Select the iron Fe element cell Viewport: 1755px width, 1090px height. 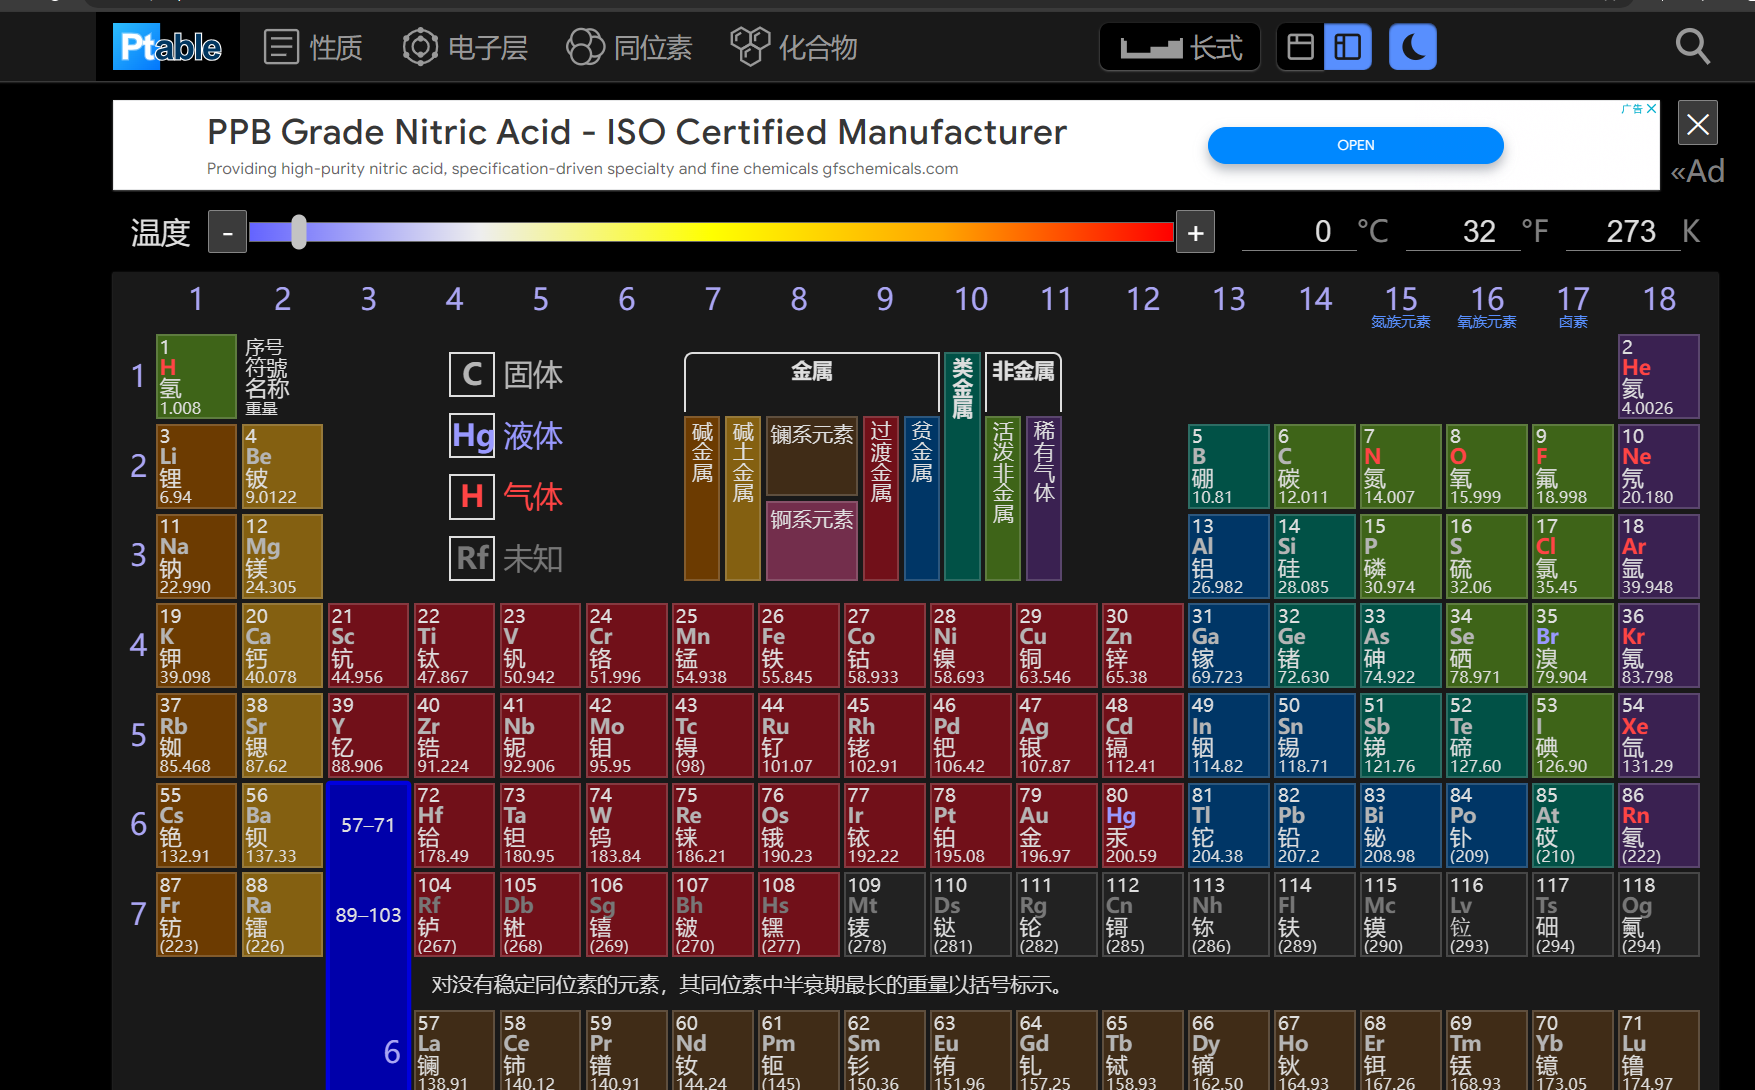tap(798, 645)
